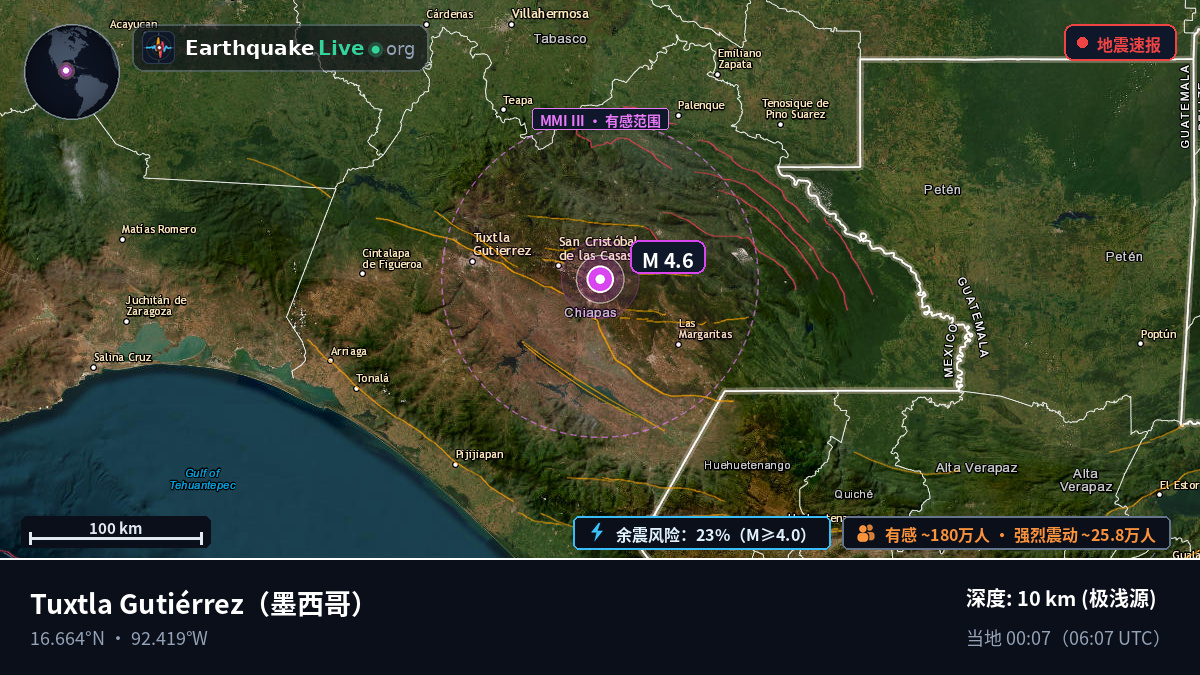Click the Arriaga town label
Screen dimensions: 1200x675
[349, 351]
